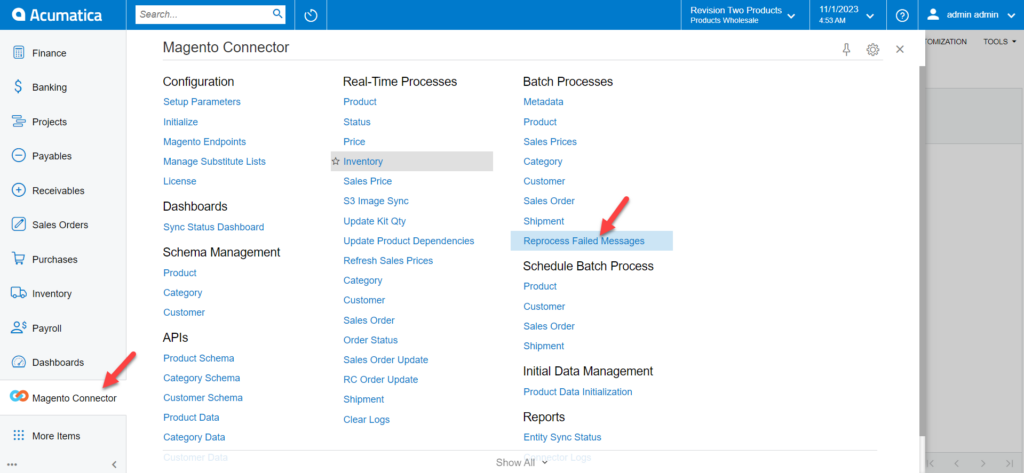Open the Magento Connector sidebar icon
This screenshot has width=1024, height=473.
(x=19, y=397)
